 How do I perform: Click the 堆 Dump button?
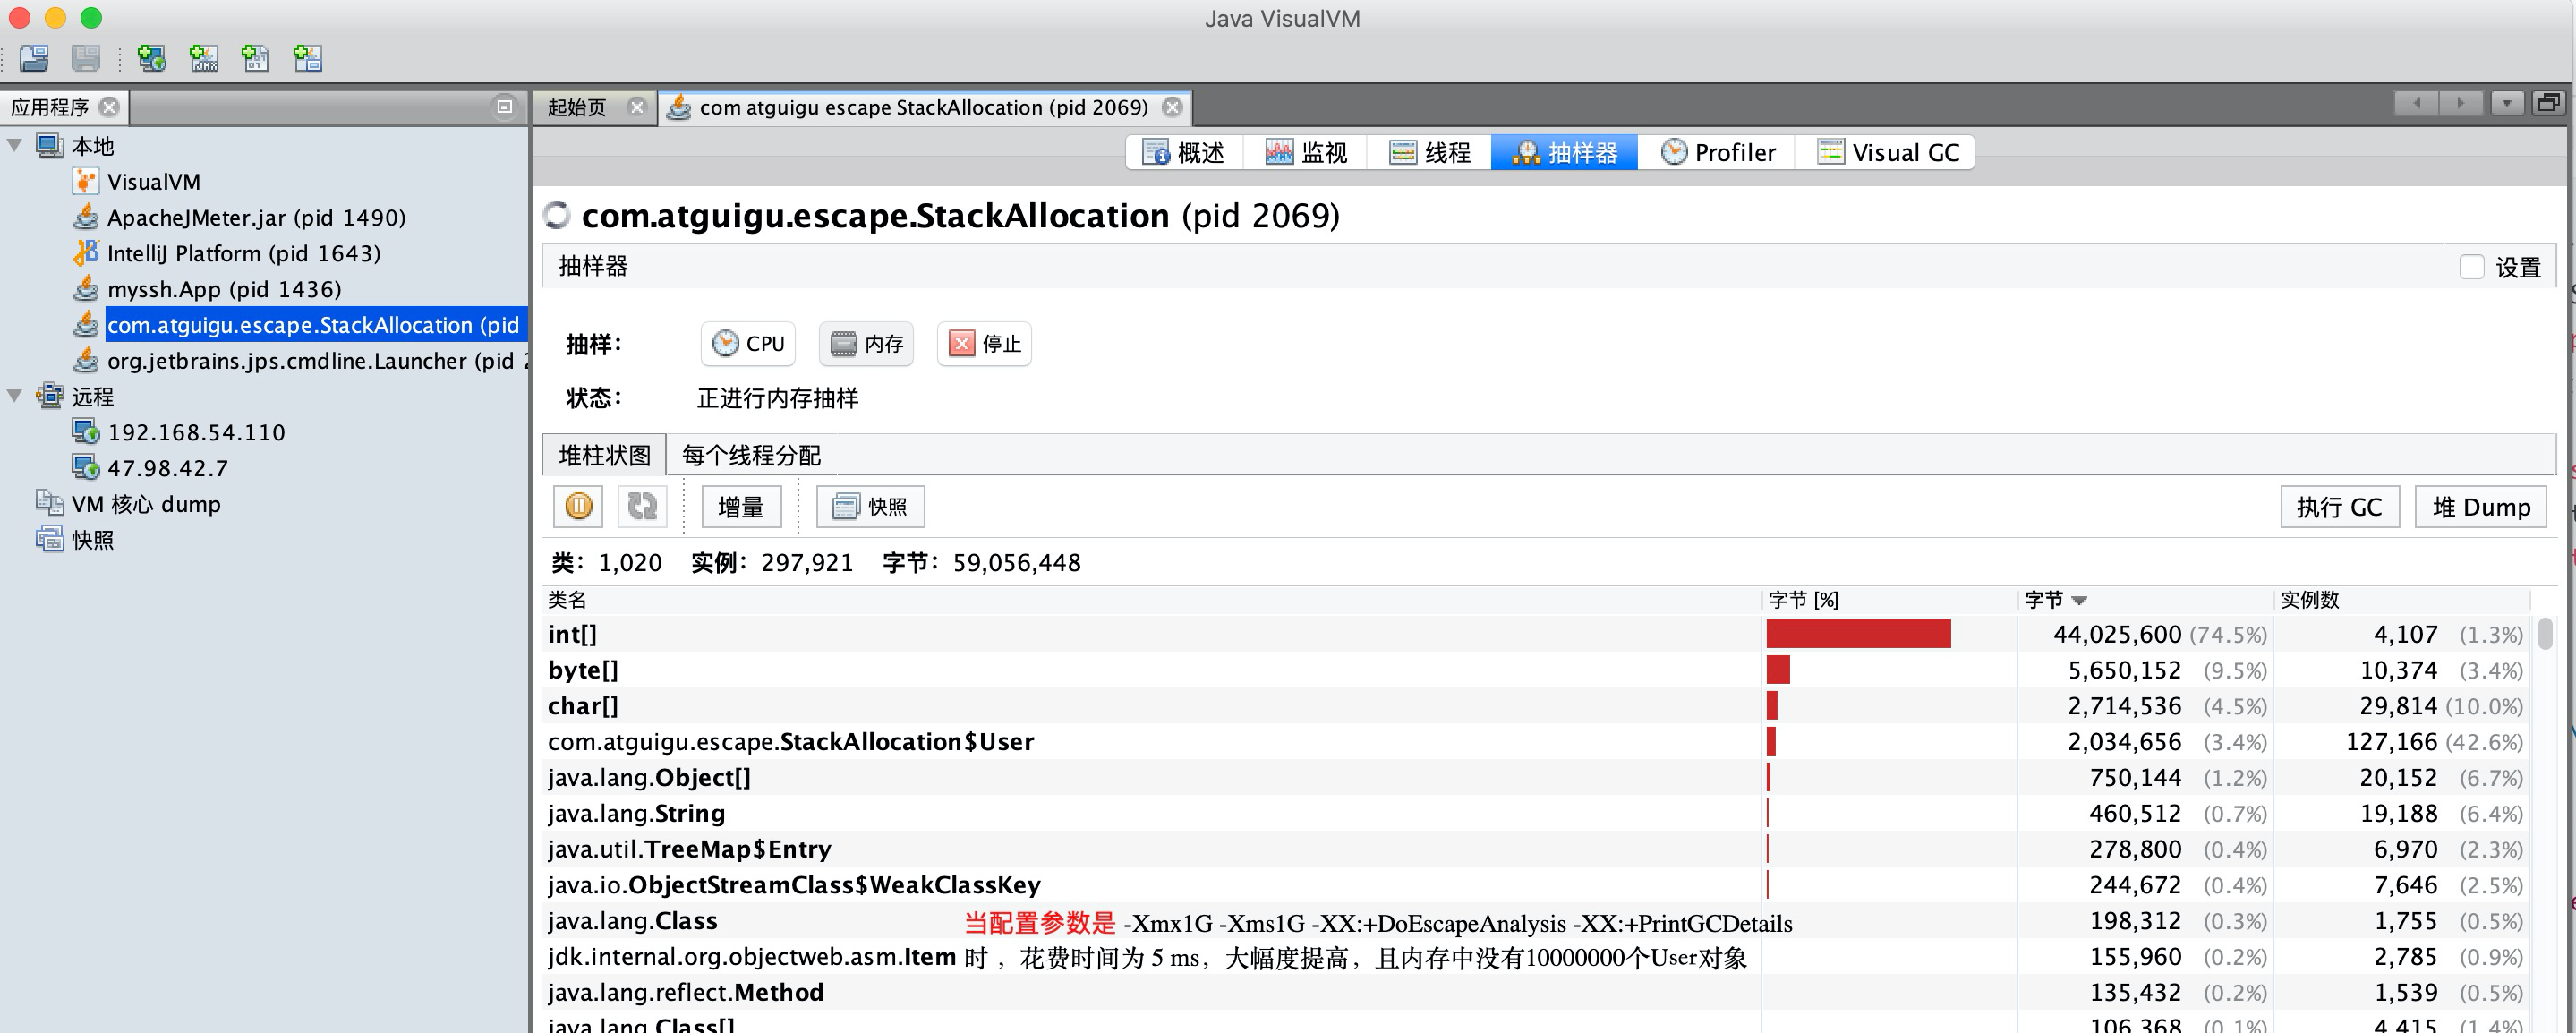coord(2480,507)
